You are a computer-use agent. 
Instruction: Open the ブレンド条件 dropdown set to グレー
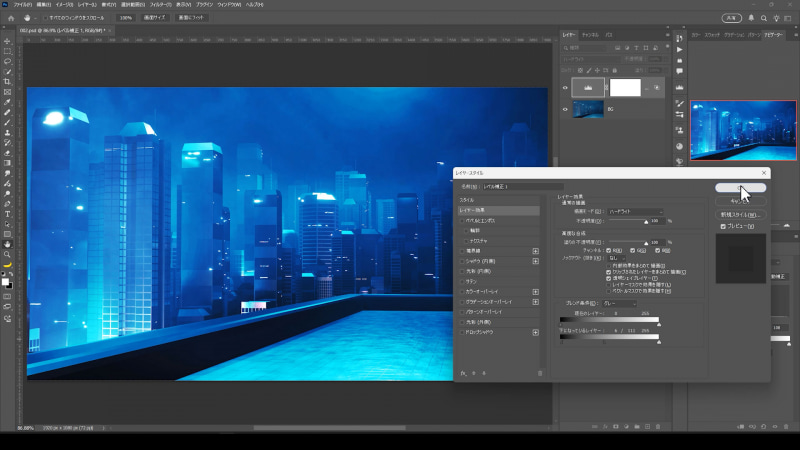click(618, 303)
